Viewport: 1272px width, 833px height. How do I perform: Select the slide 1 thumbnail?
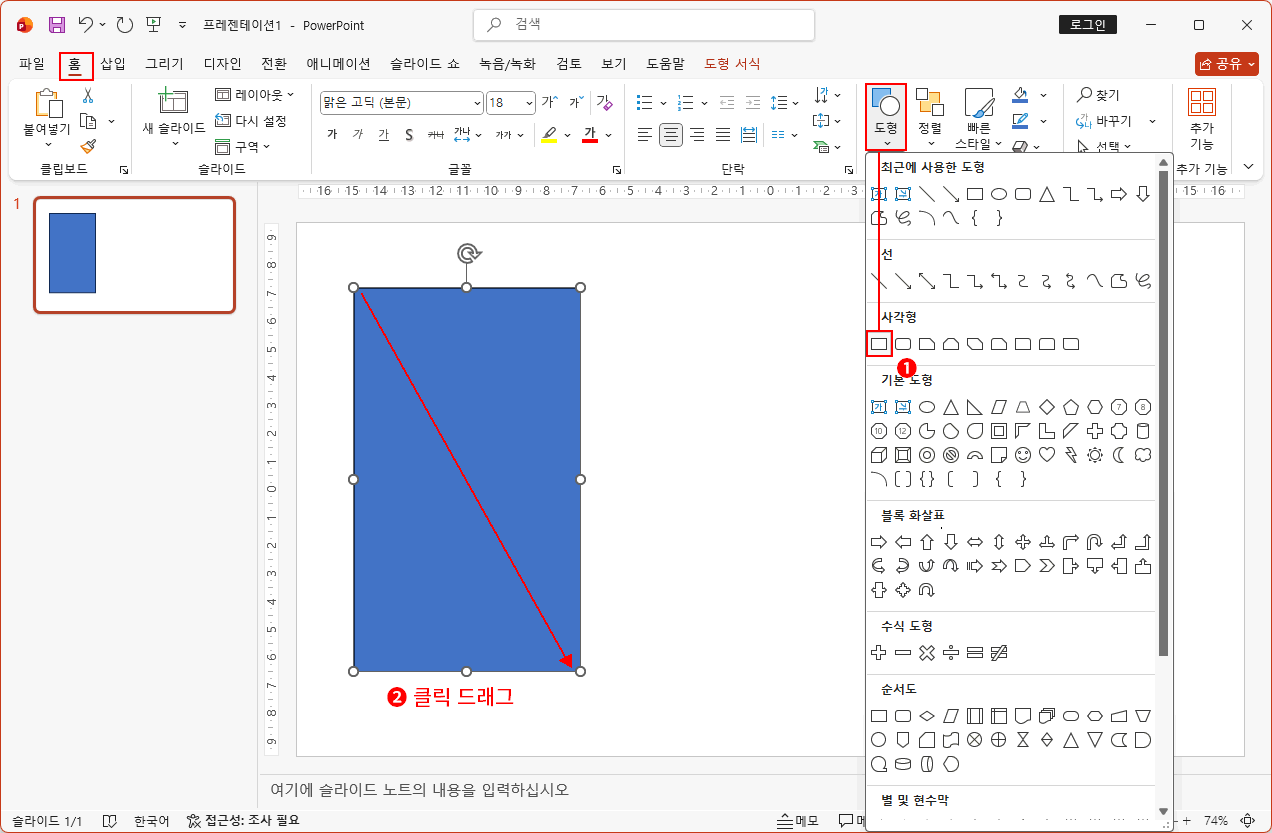coord(134,254)
